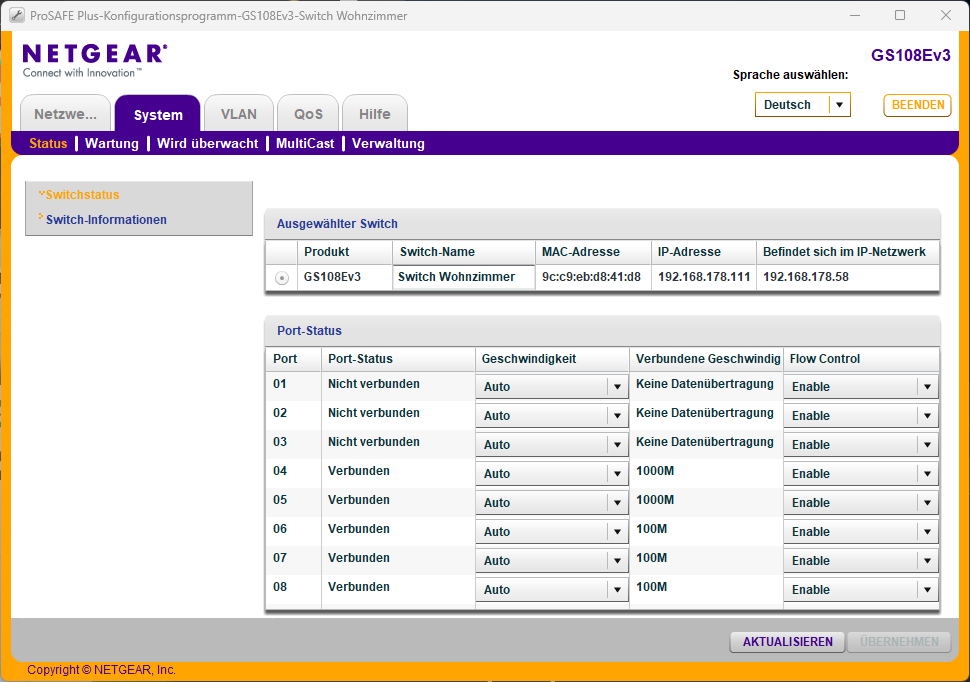Click the BEENDEN button
Viewport: 970px width, 682px height.
pos(917,105)
